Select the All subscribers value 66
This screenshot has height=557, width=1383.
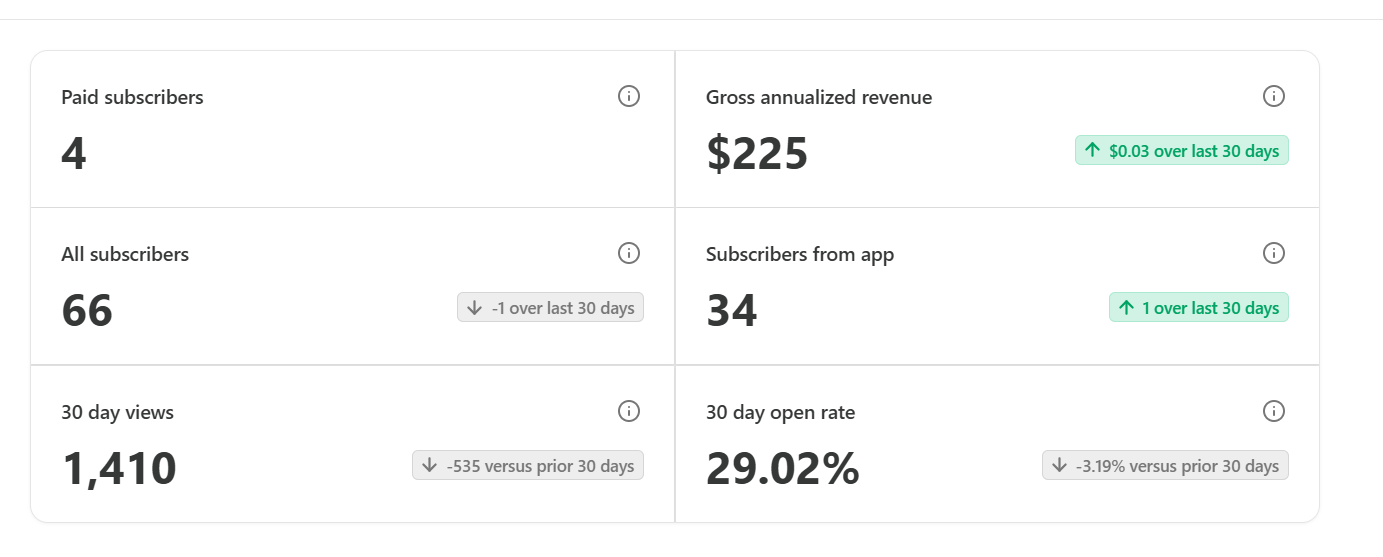click(x=87, y=310)
